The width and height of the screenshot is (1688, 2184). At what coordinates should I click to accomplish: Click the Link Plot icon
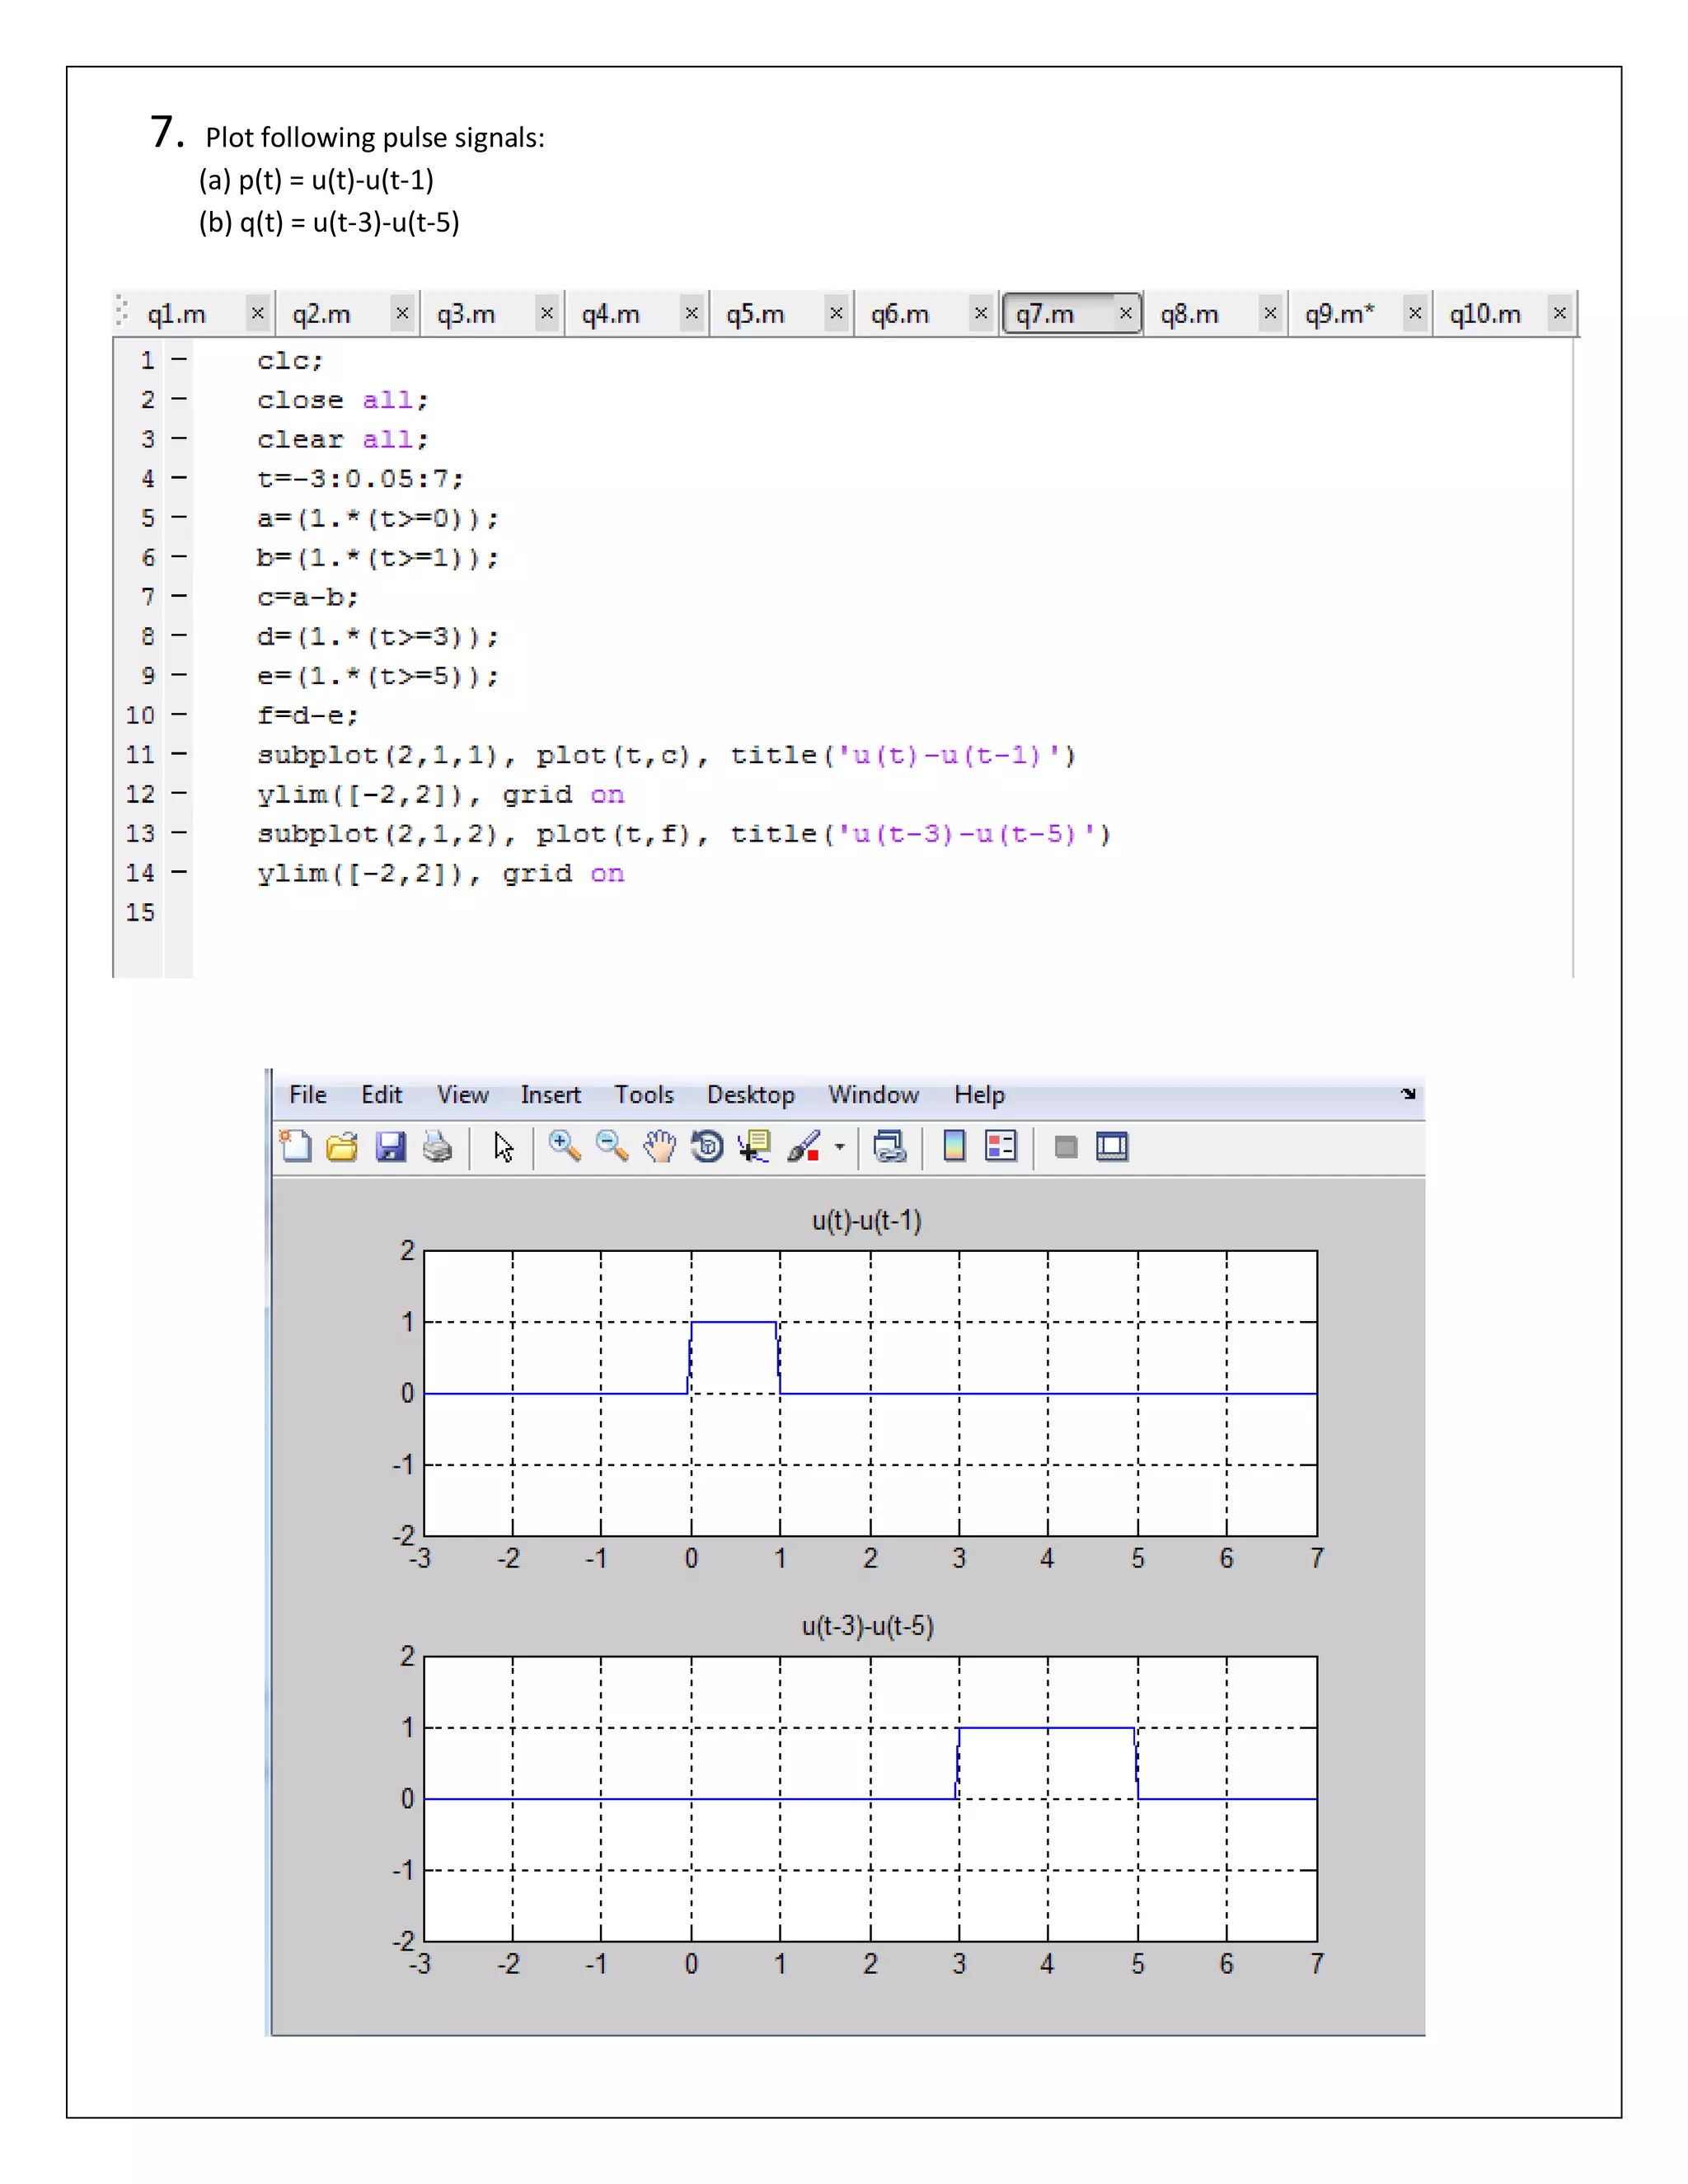(x=889, y=1146)
